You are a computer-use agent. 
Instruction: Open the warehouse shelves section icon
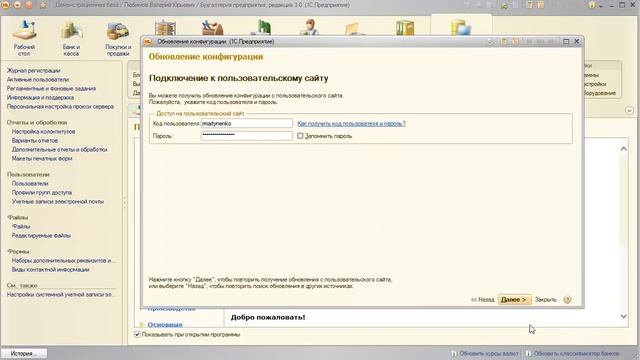(165, 28)
